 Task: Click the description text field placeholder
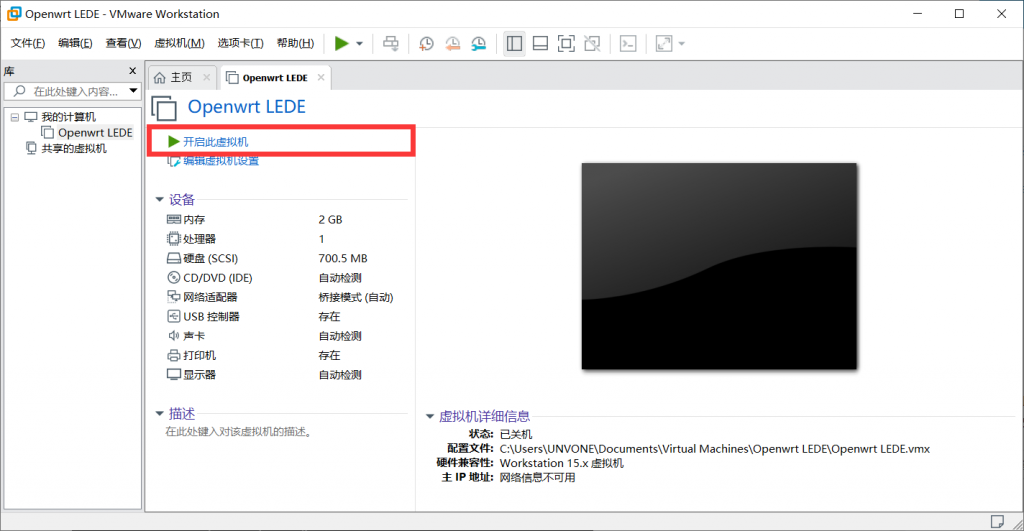pos(238,432)
